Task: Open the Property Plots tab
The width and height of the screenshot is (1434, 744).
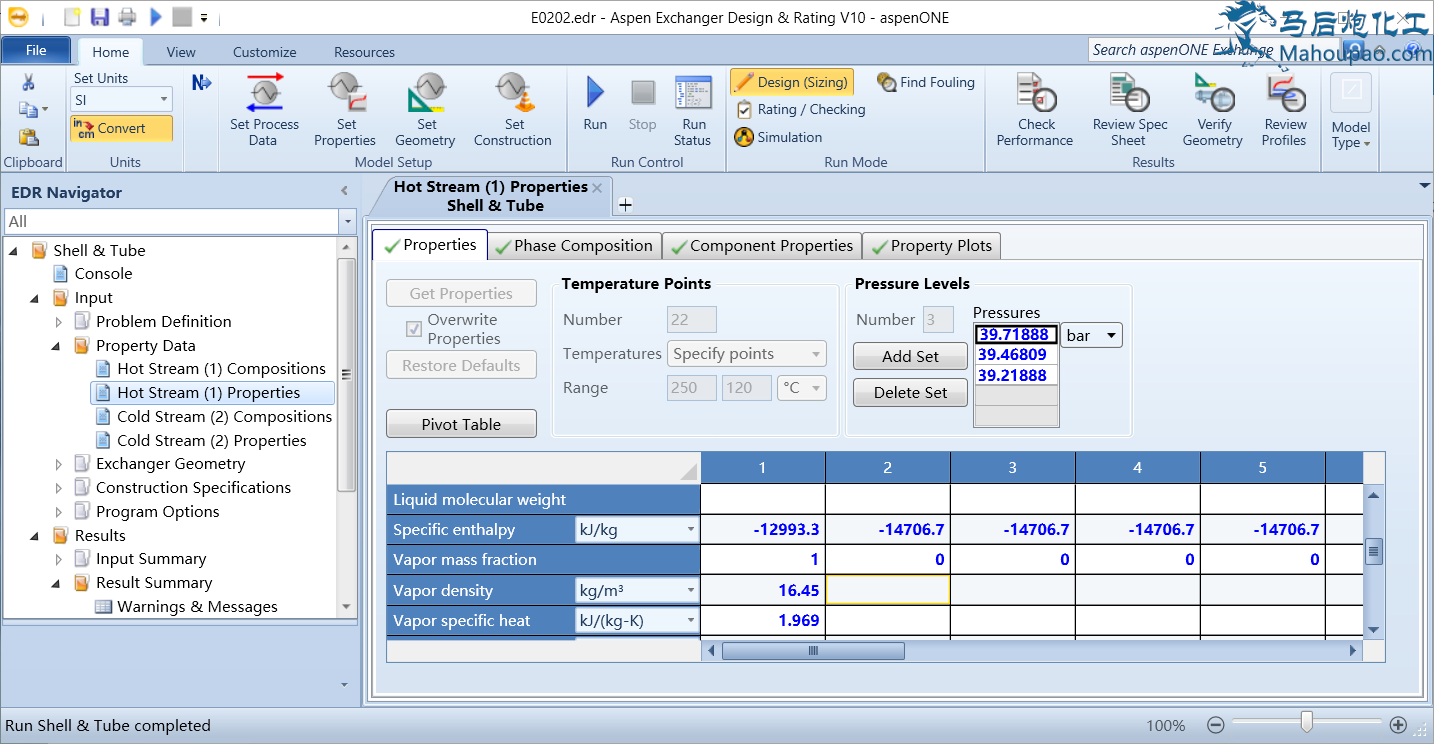Action: (x=932, y=246)
